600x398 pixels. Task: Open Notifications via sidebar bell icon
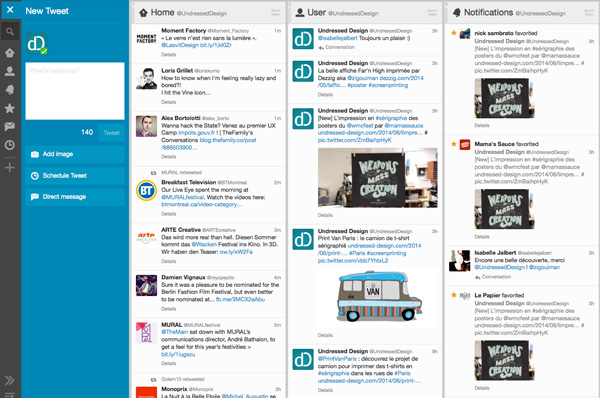click(x=10, y=90)
